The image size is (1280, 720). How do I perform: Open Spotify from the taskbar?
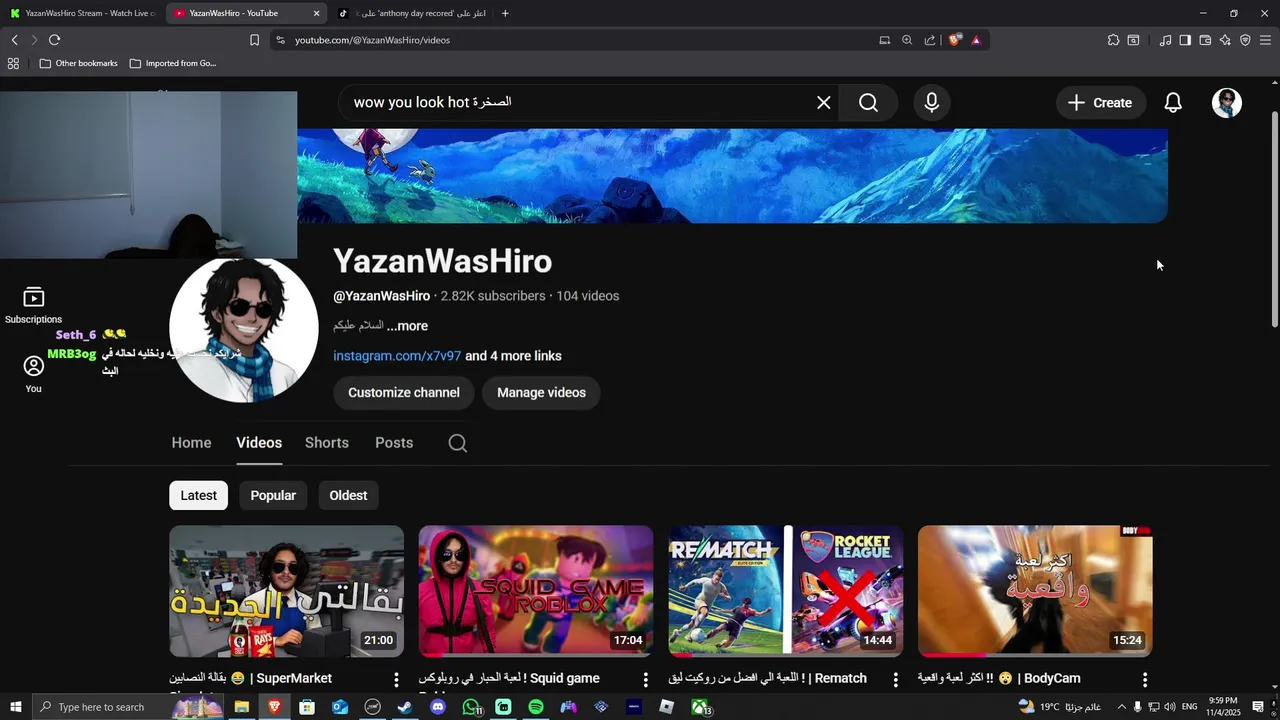tap(536, 707)
